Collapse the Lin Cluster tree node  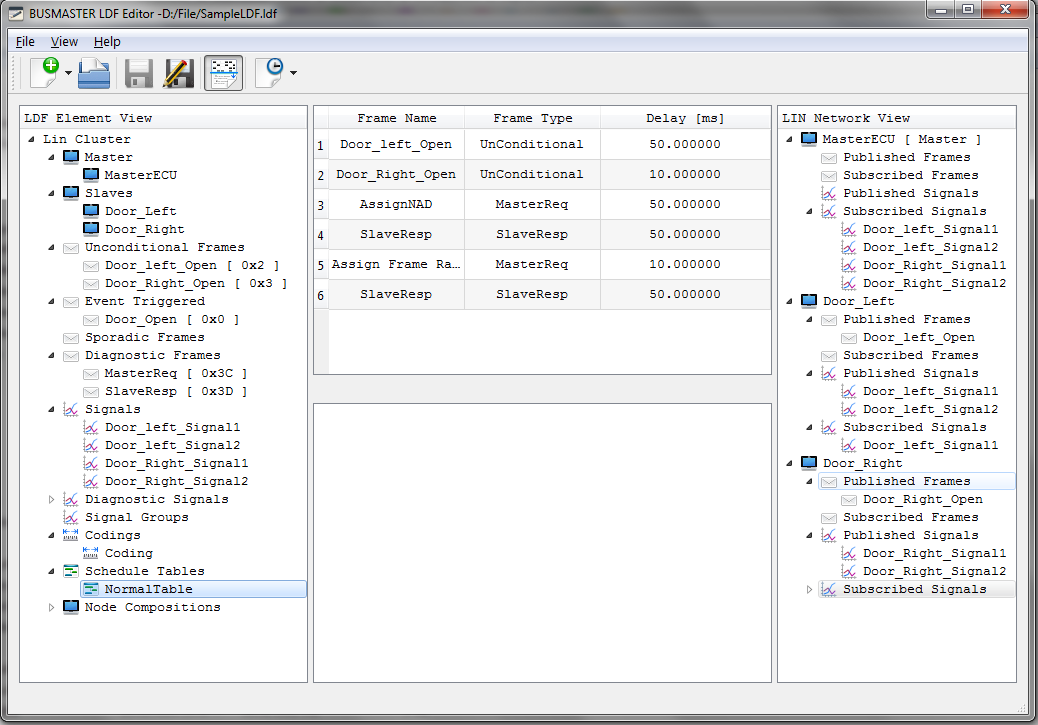click(31, 139)
